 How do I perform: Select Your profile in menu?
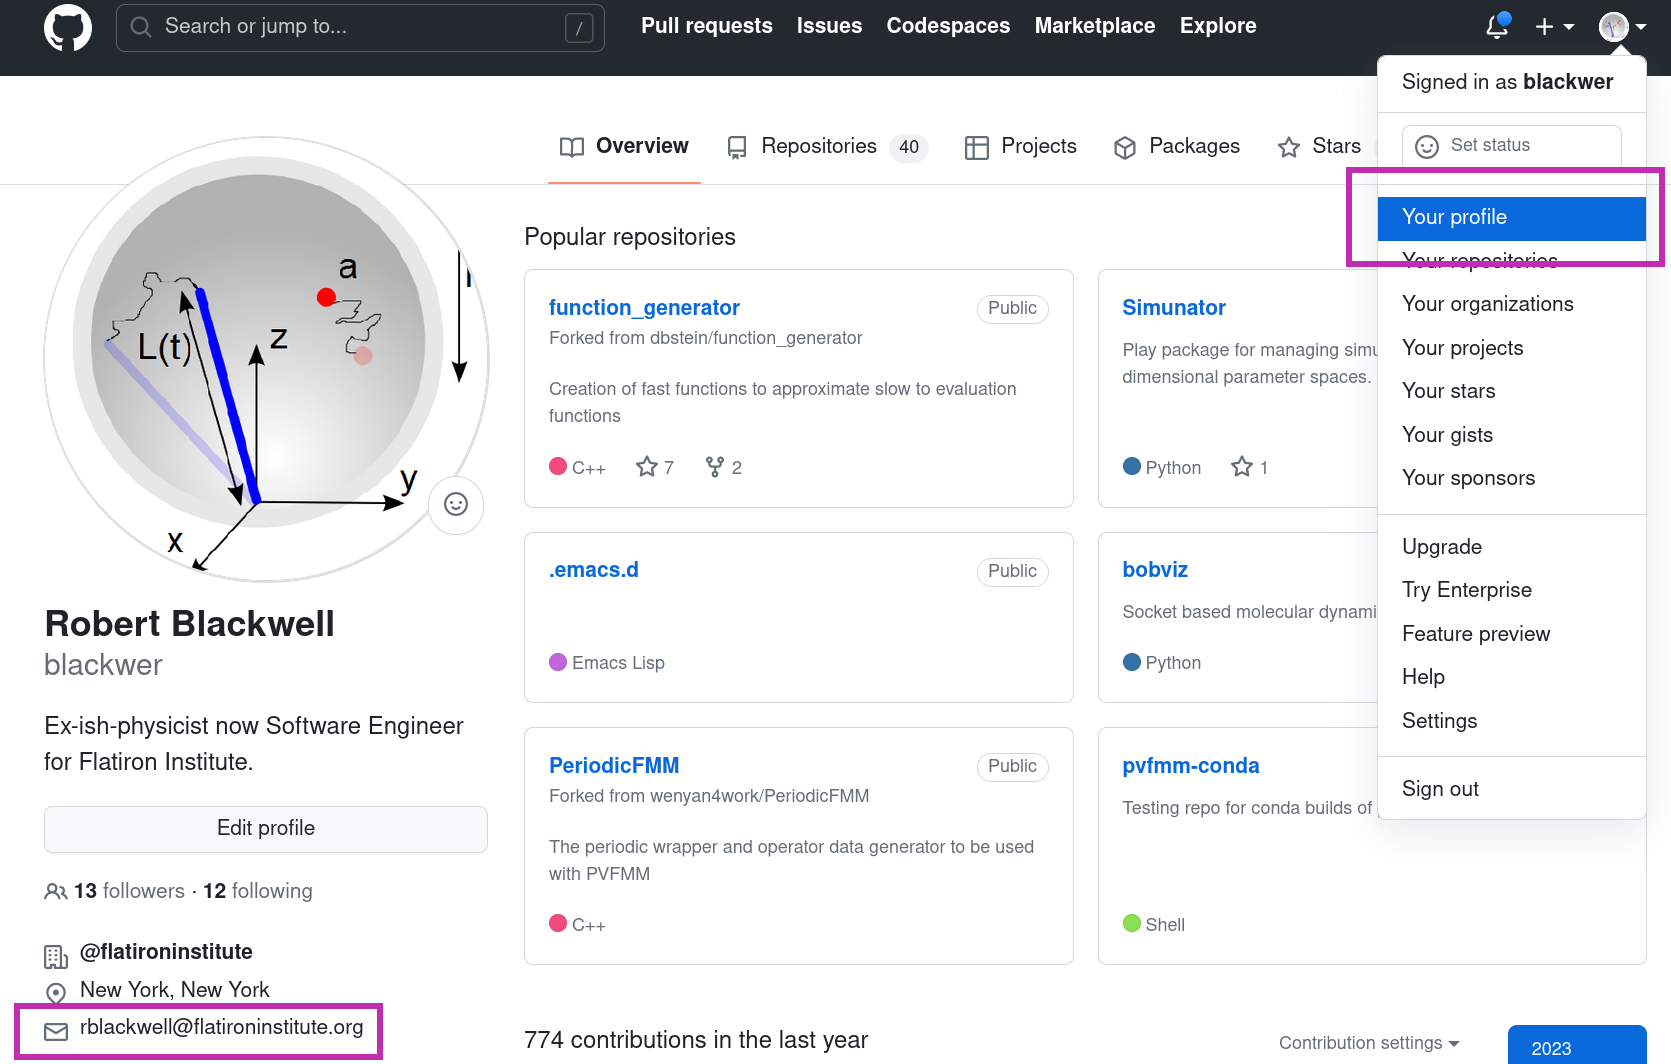pos(1511,218)
